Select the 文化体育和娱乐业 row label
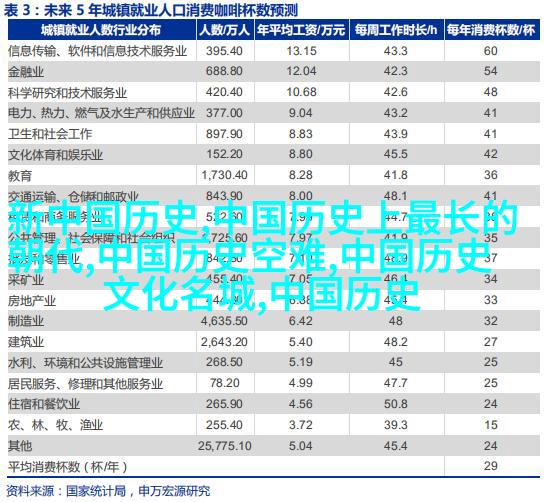The width and height of the screenshot is (546, 502). click(56, 155)
